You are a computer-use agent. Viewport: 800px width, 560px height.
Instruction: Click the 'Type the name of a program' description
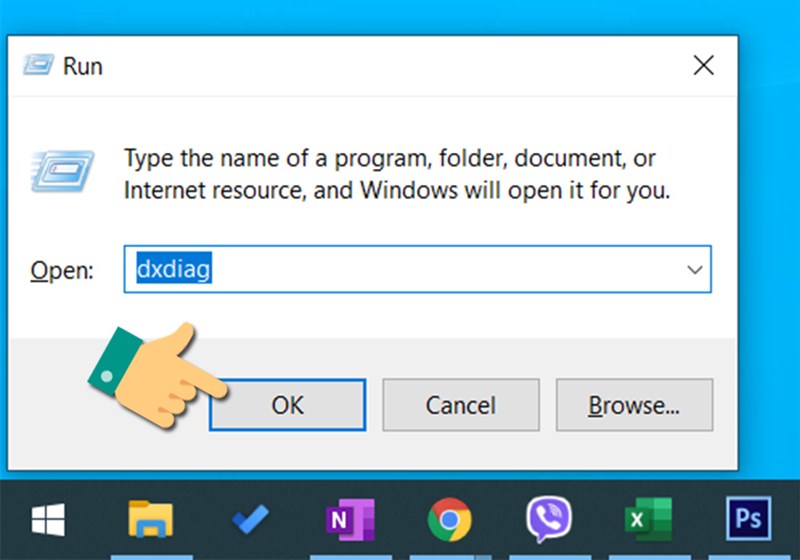coord(396,174)
